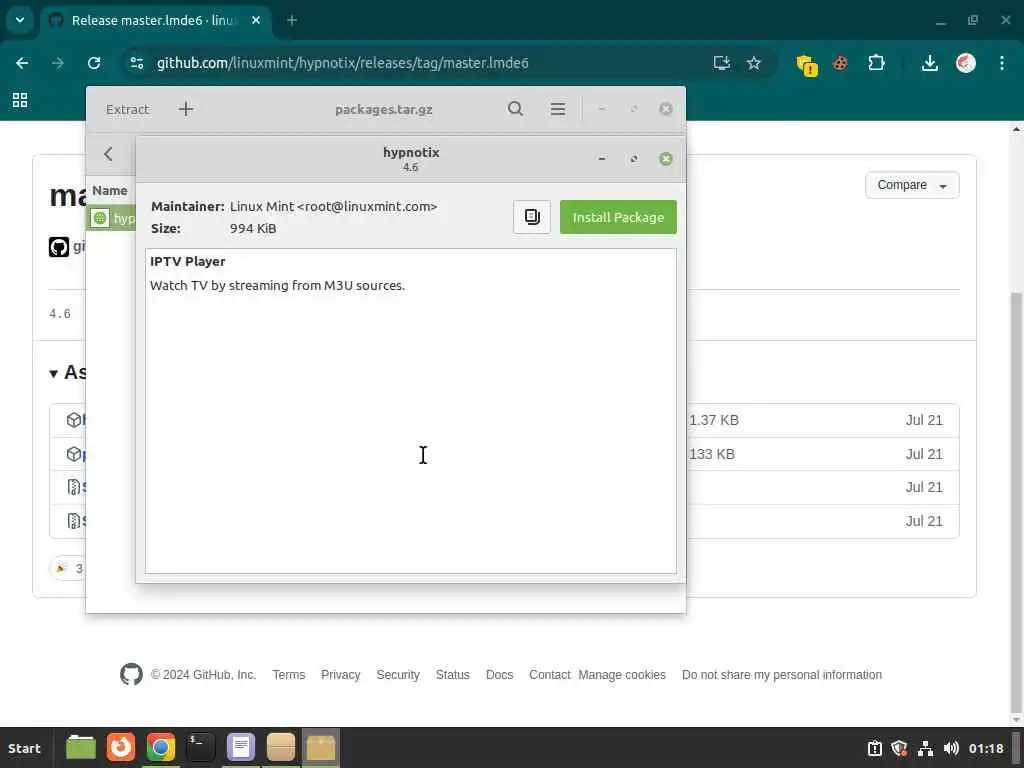Open Chrome three-dot menu
The width and height of the screenshot is (1024, 768).
[x=1002, y=63]
